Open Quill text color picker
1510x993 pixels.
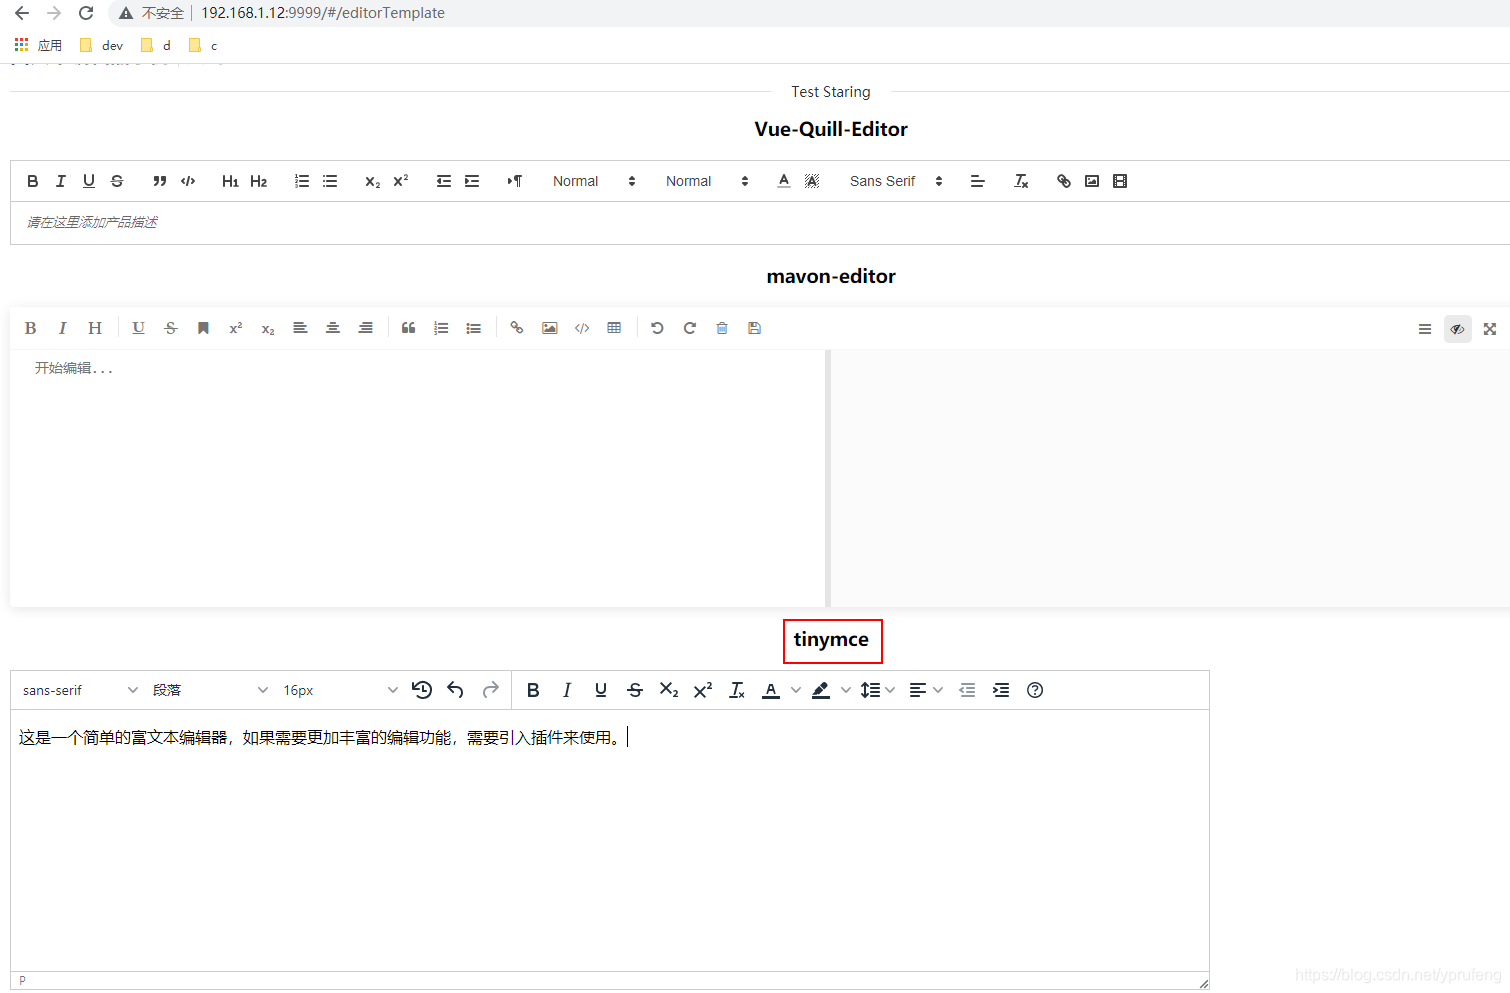pyautogui.click(x=784, y=181)
